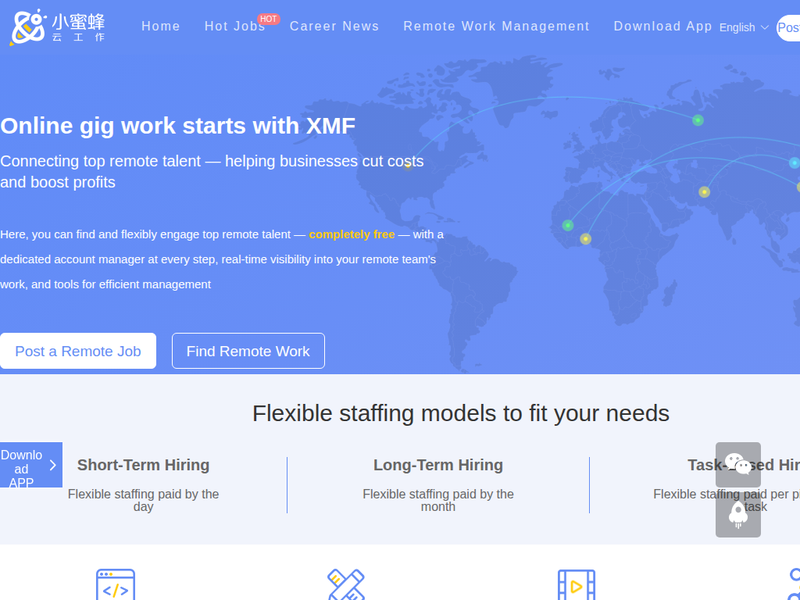Select Long-Term Hiring model
800x600 pixels.
(x=438, y=465)
